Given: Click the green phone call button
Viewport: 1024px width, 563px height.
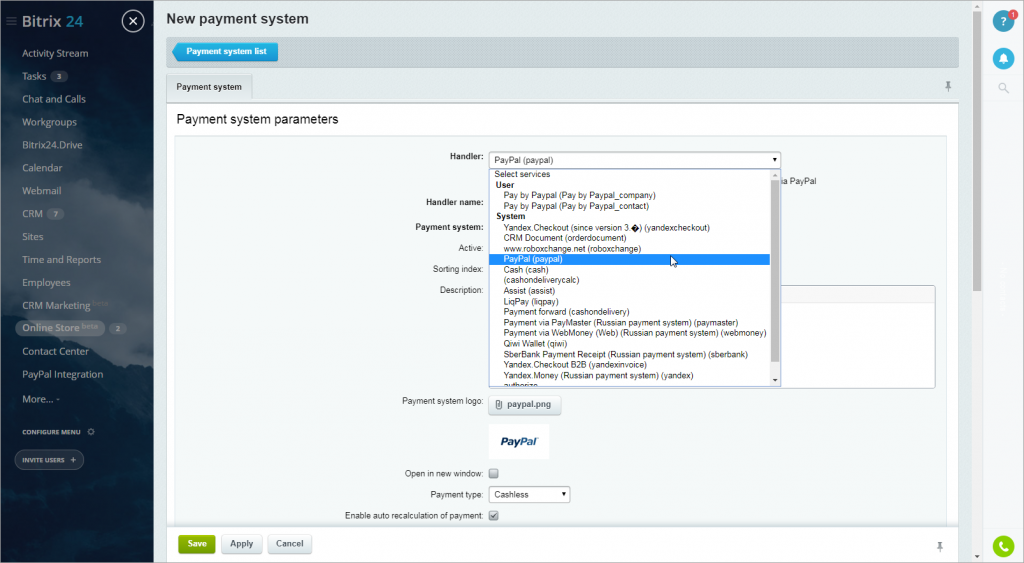Looking at the screenshot, I should pos(1003,546).
